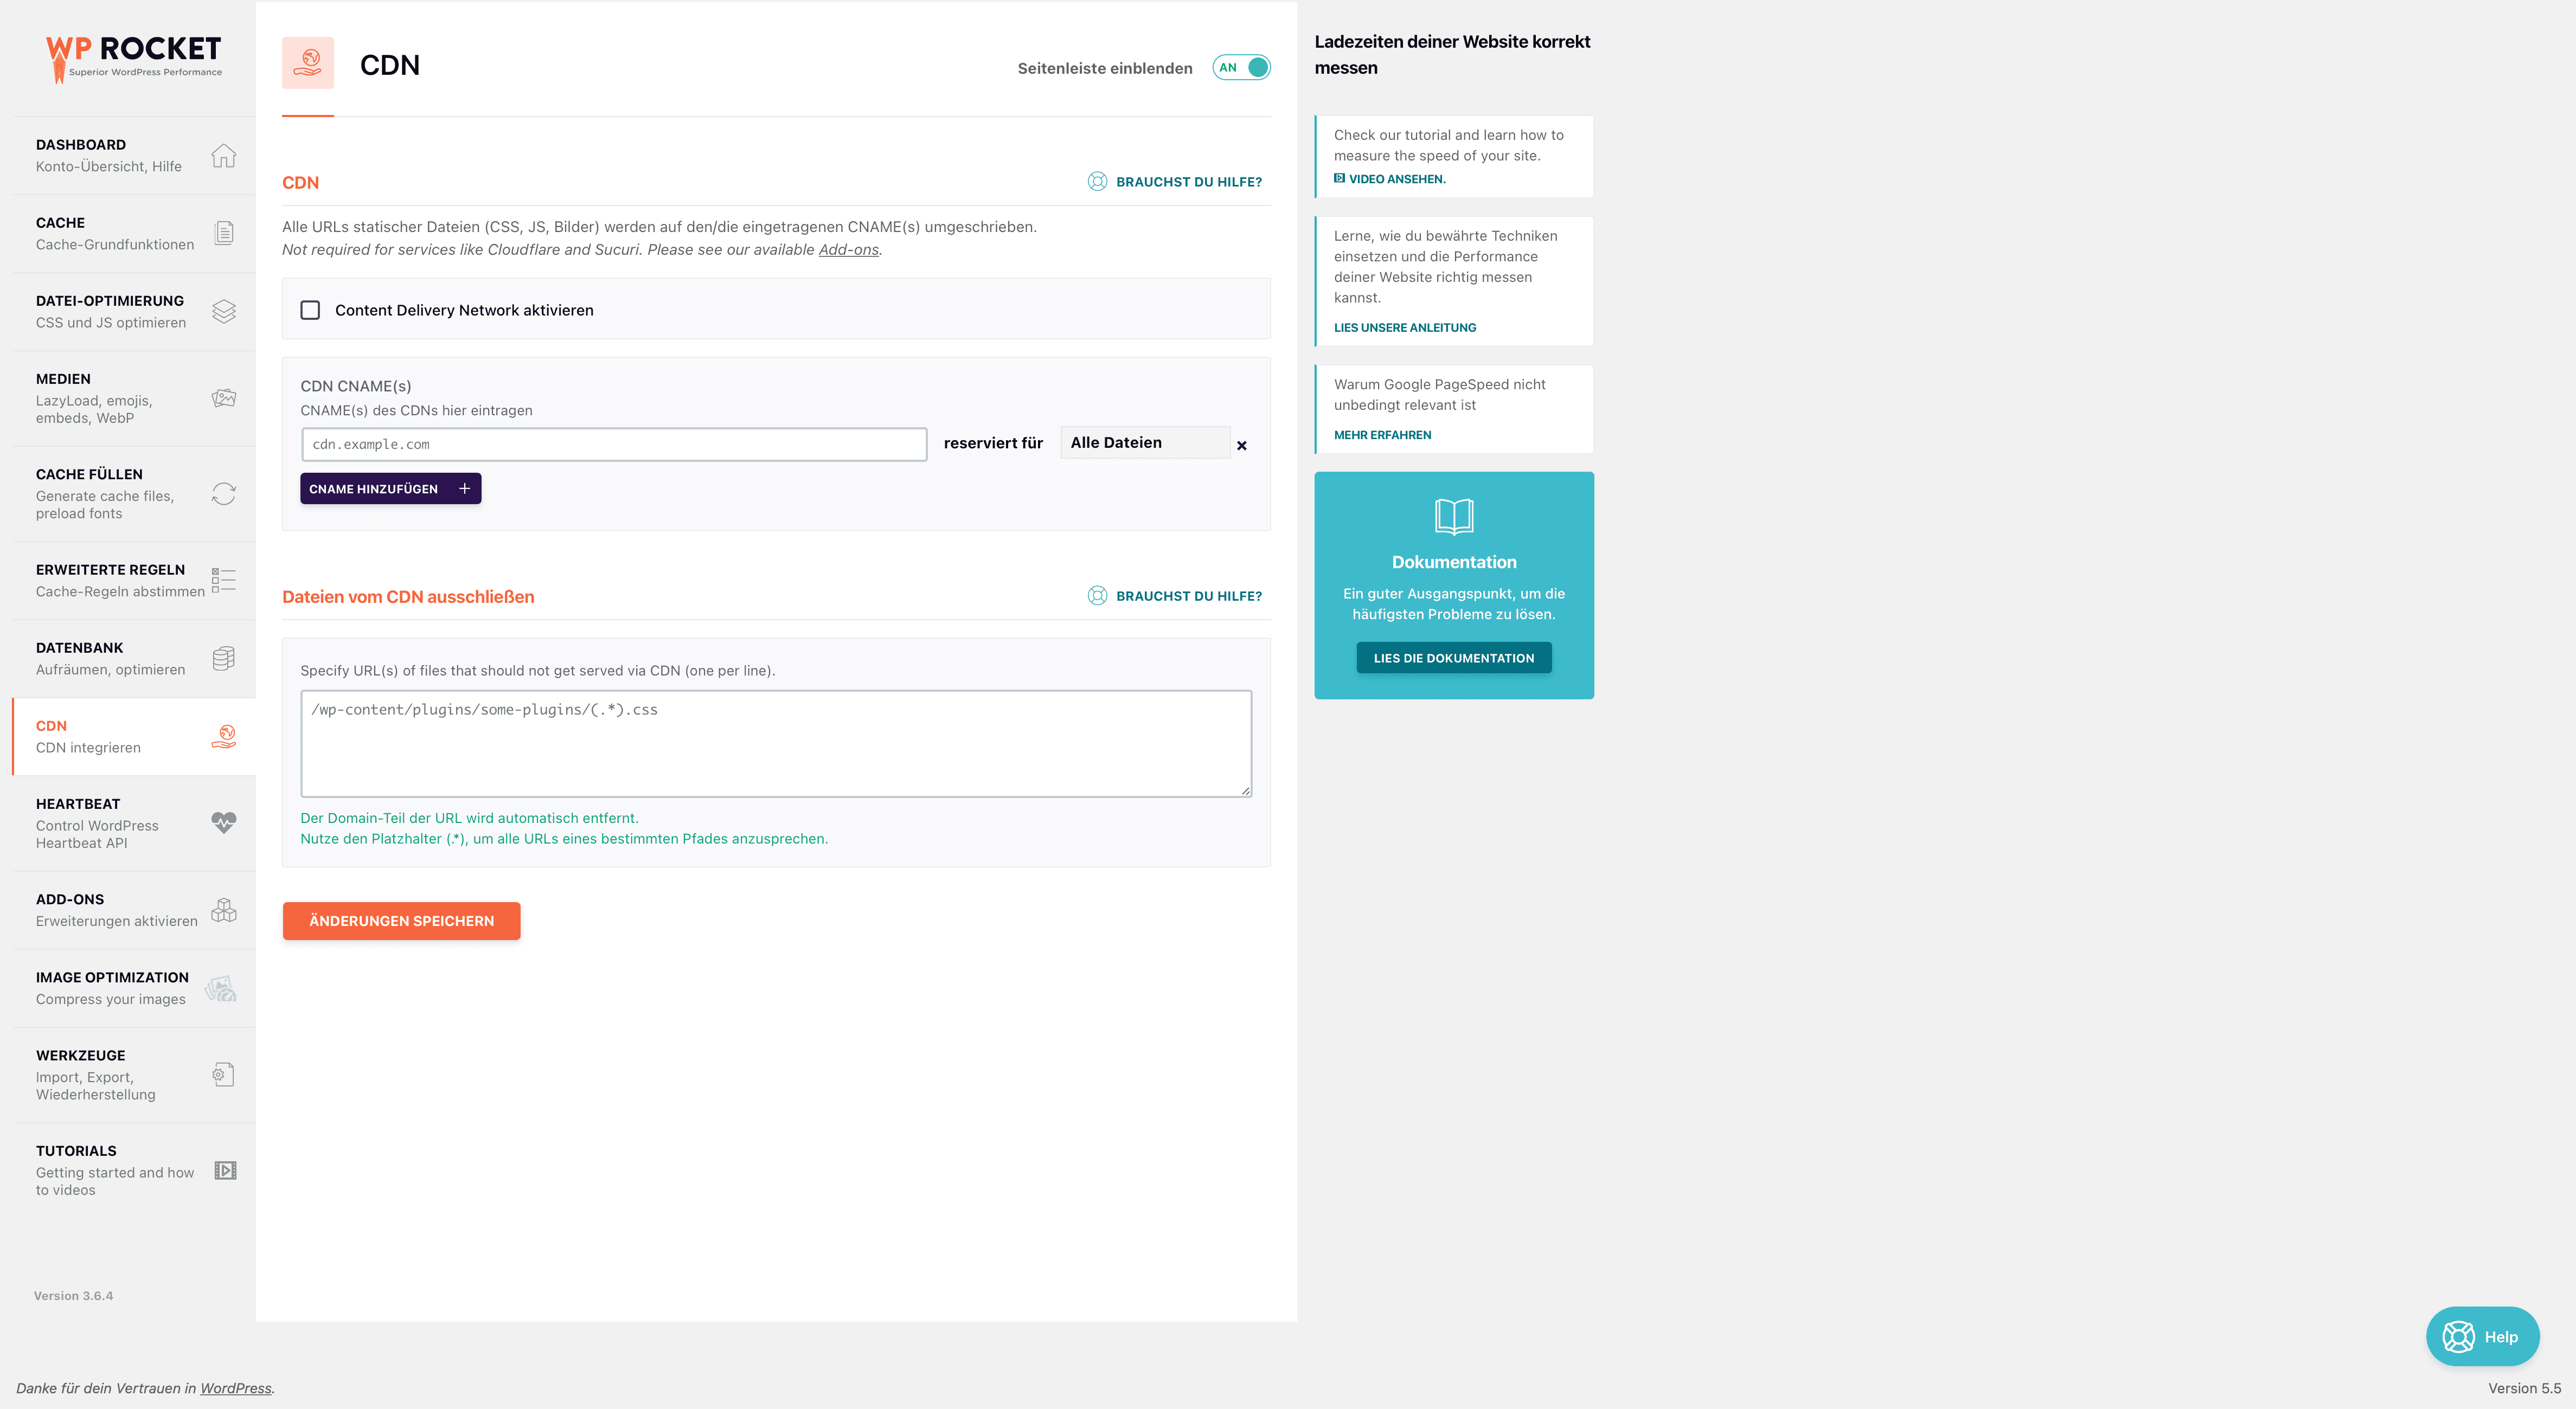Open the Datenbank menu item

pyautogui.click(x=134, y=658)
